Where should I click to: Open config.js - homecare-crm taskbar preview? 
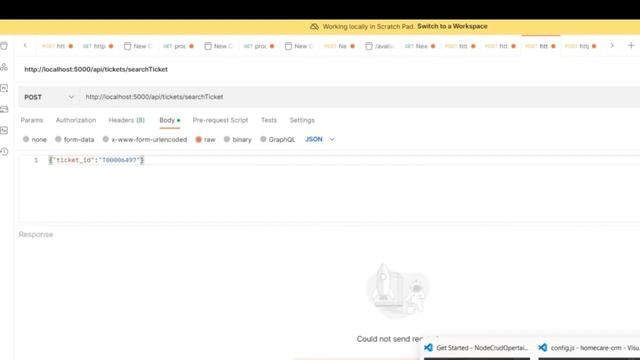(x=589, y=348)
